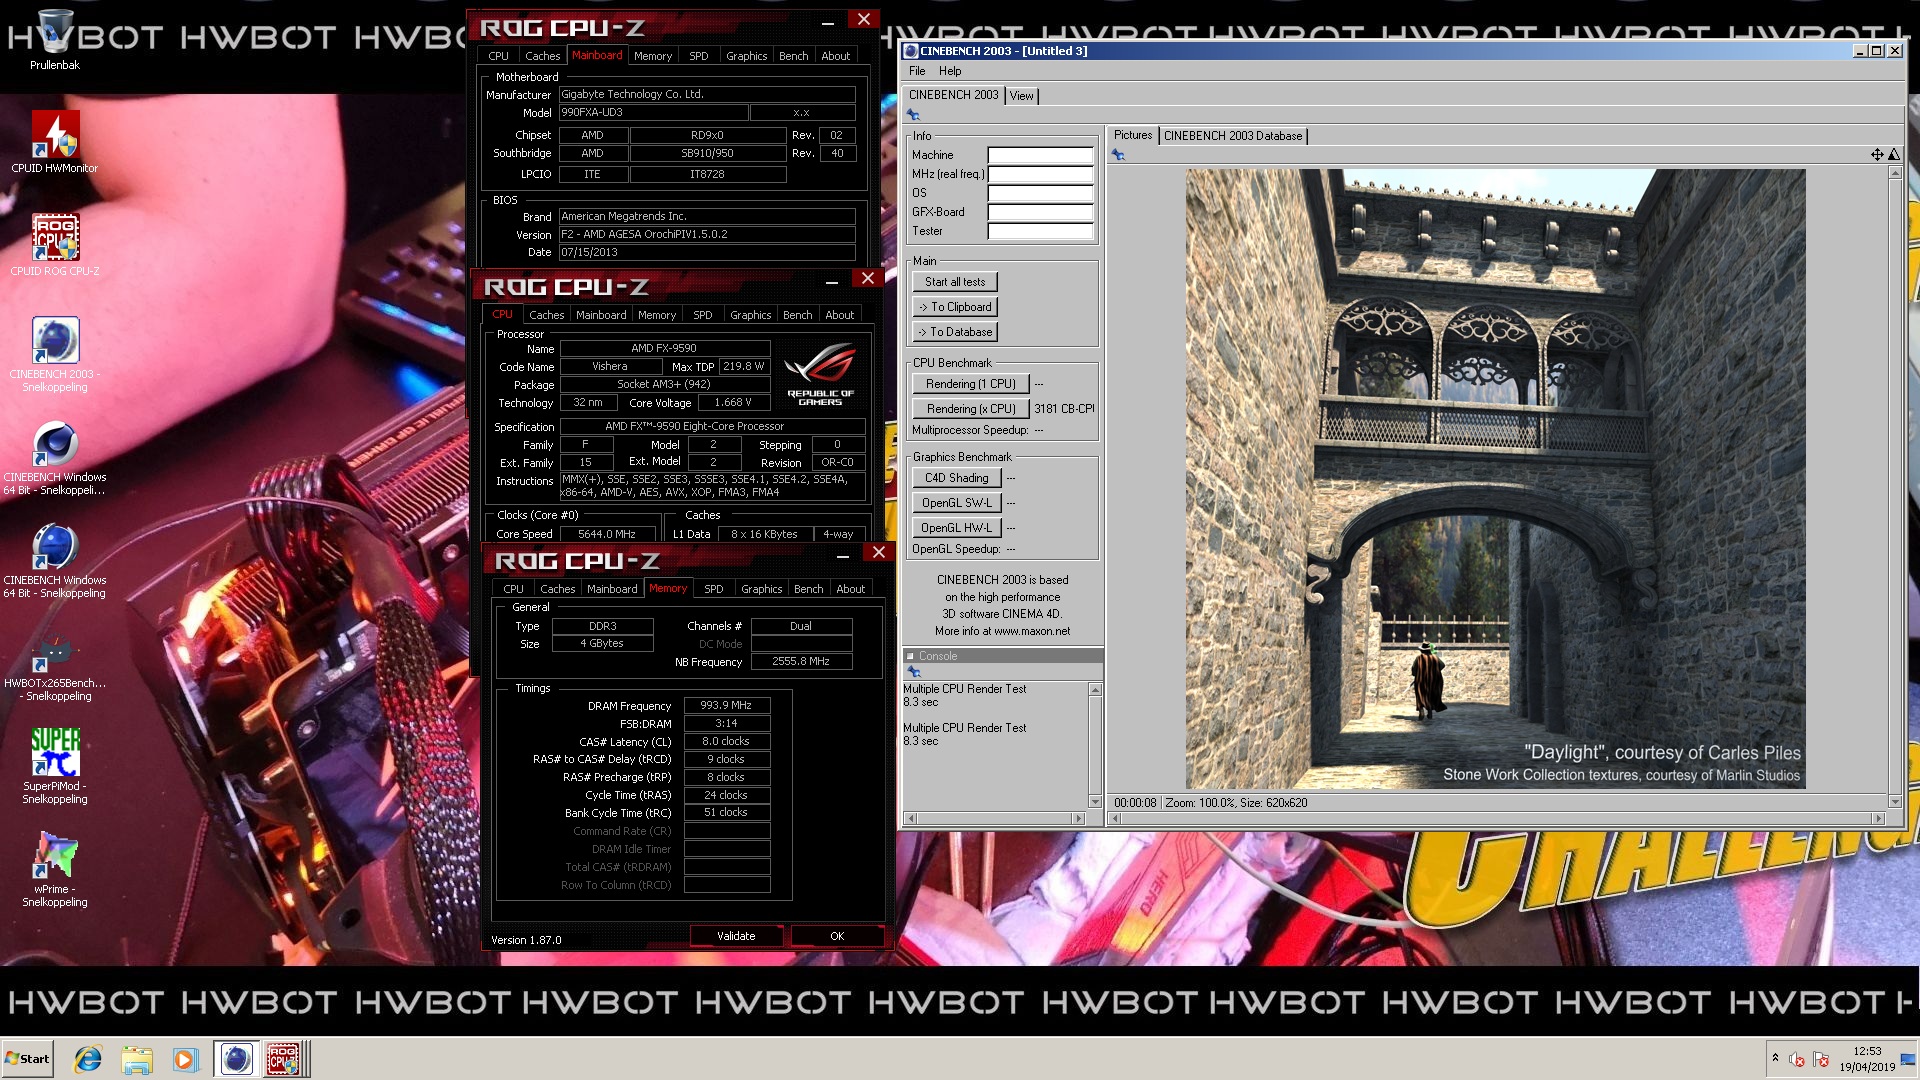Open the Prullenbak recycle bin icon
This screenshot has height=1080, width=1920.
pos(55,40)
